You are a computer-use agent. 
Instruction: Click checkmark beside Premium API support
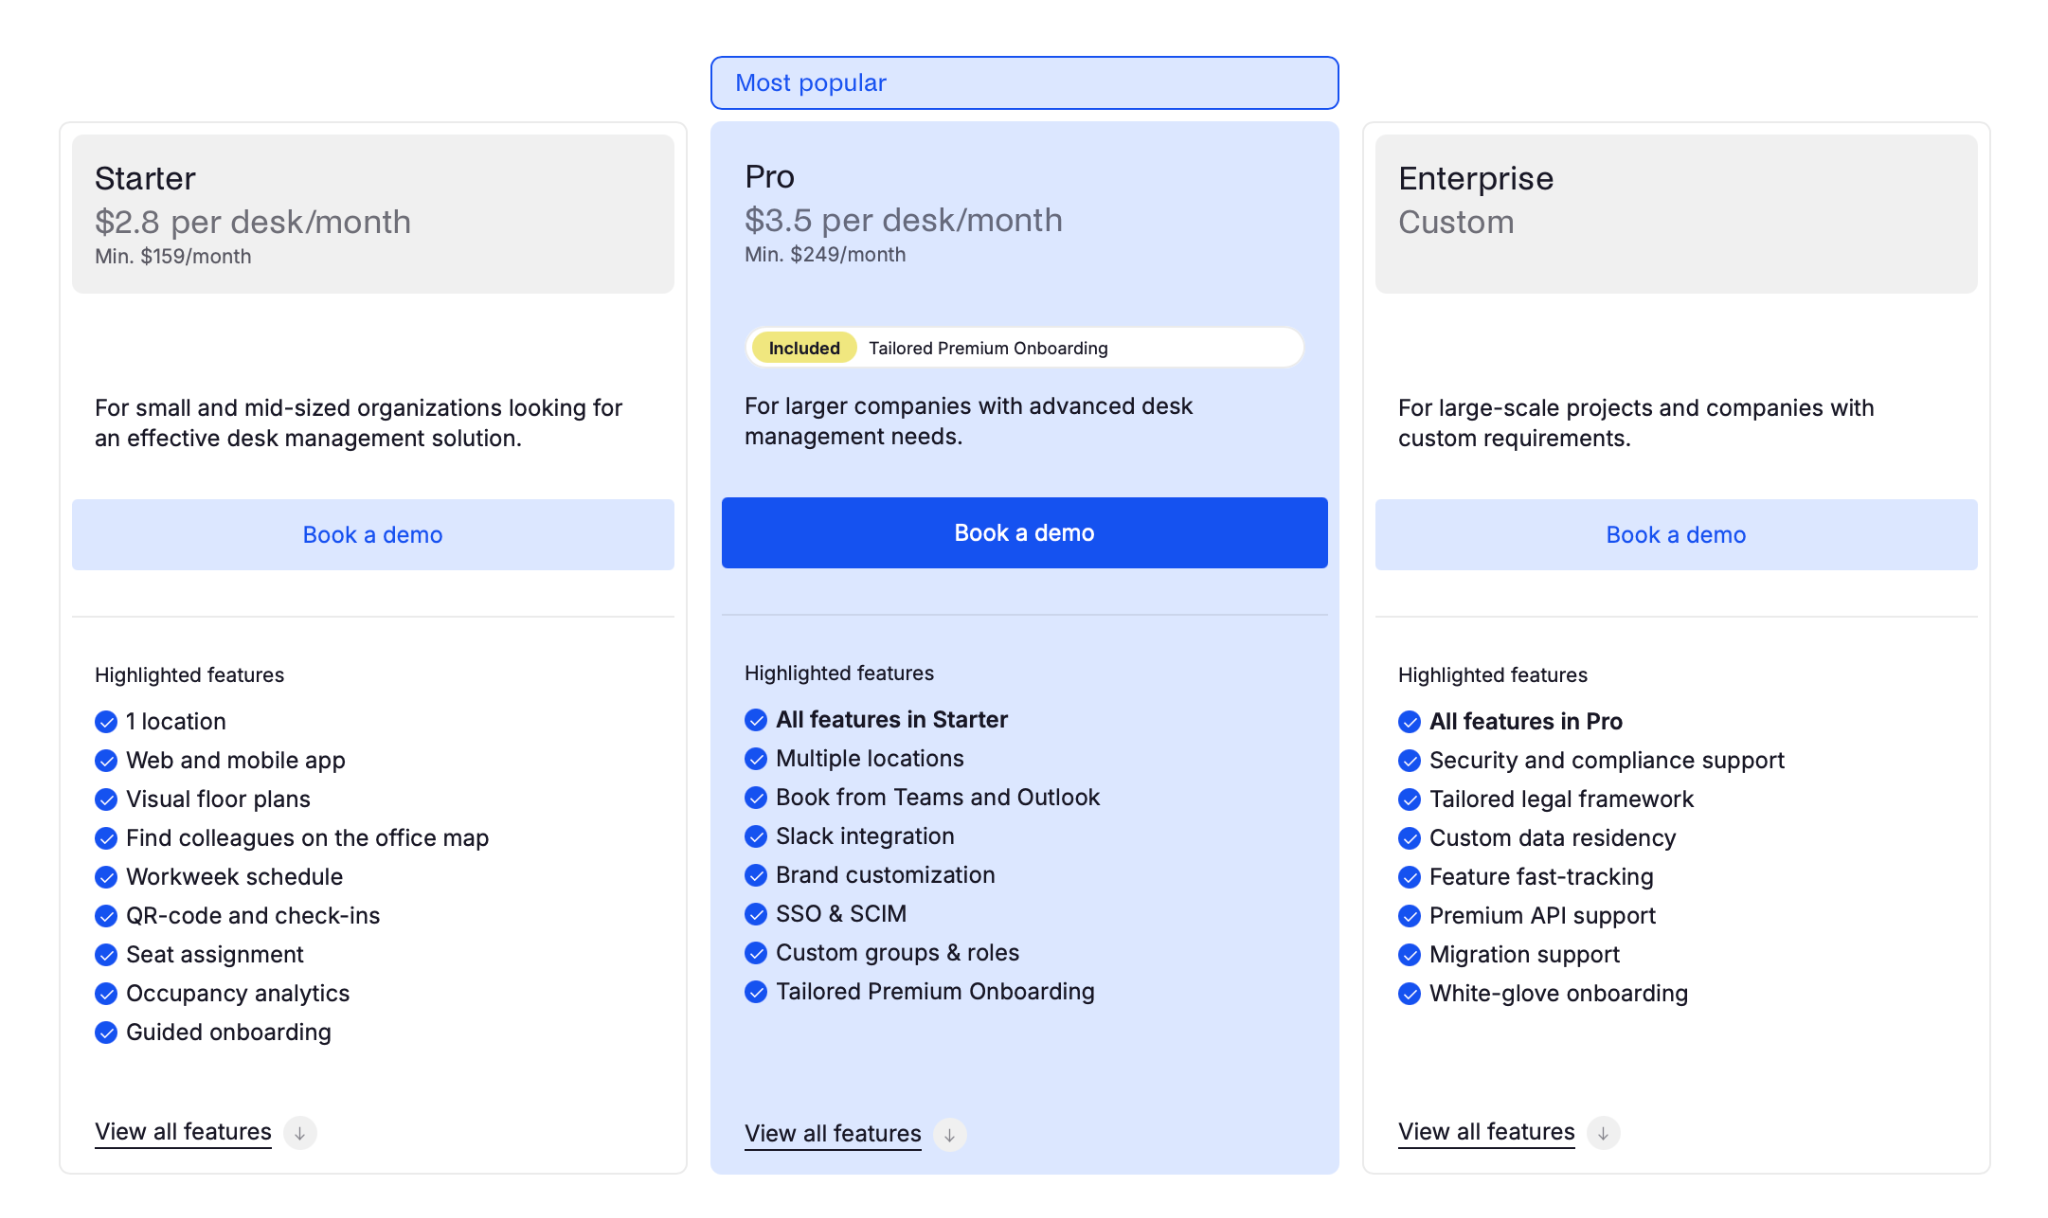(1409, 917)
